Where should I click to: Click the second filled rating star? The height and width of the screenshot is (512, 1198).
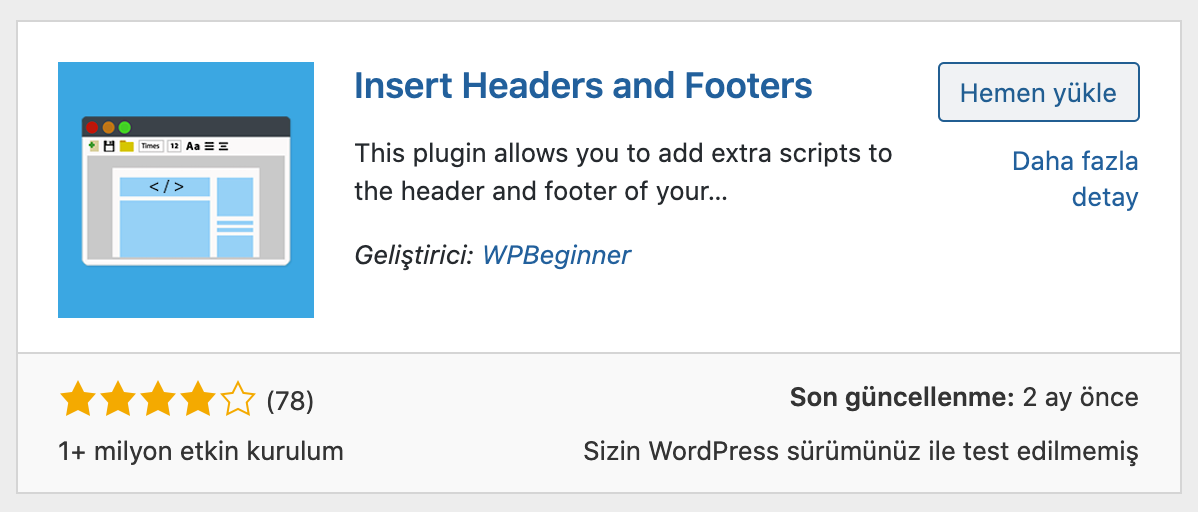coord(118,400)
